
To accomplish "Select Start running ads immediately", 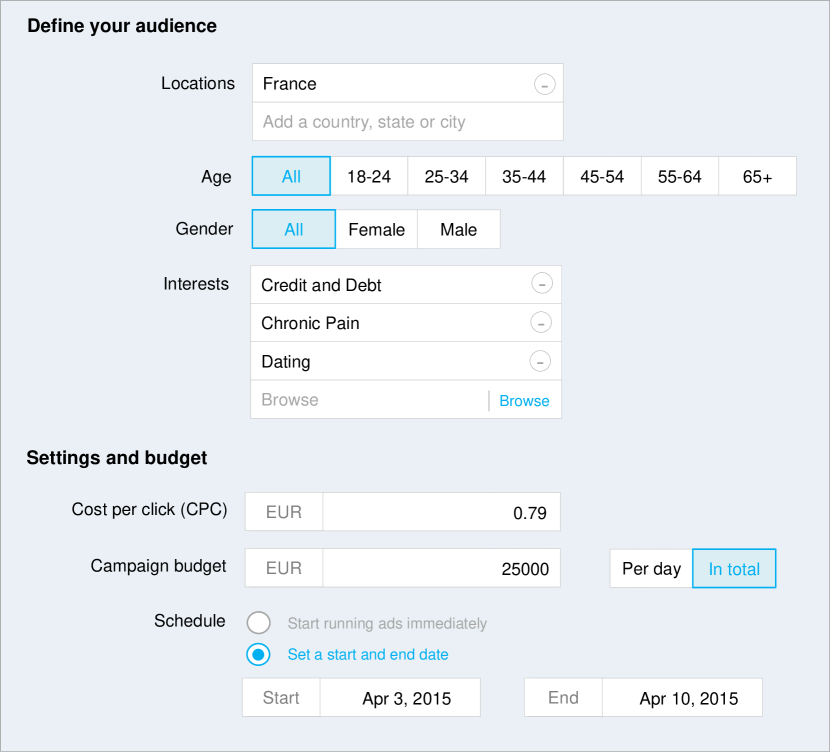I will coord(258,622).
